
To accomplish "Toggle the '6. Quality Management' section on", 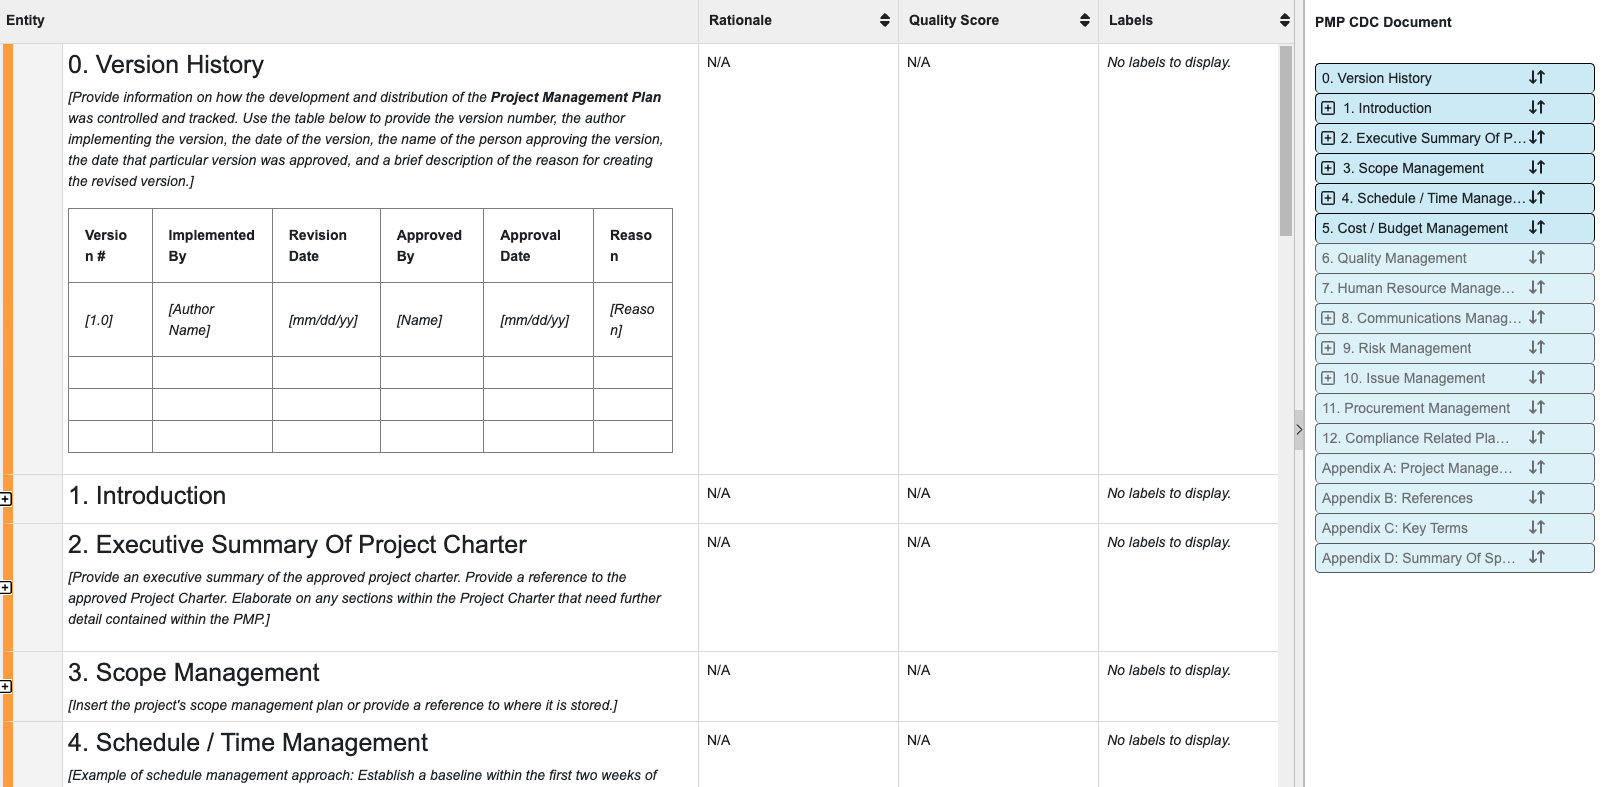I will tap(1420, 258).
